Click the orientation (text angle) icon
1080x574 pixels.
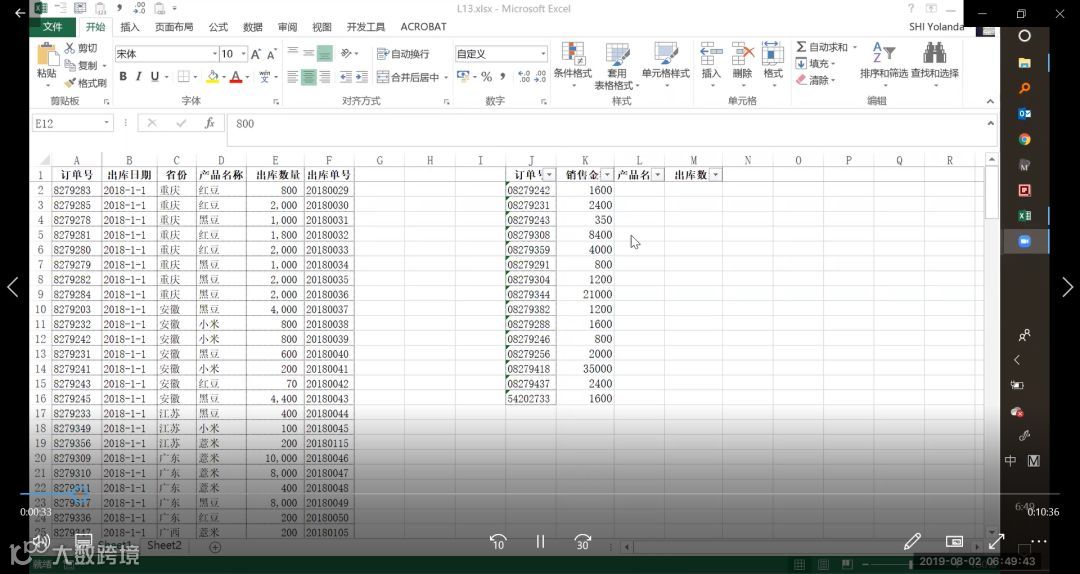(346, 53)
